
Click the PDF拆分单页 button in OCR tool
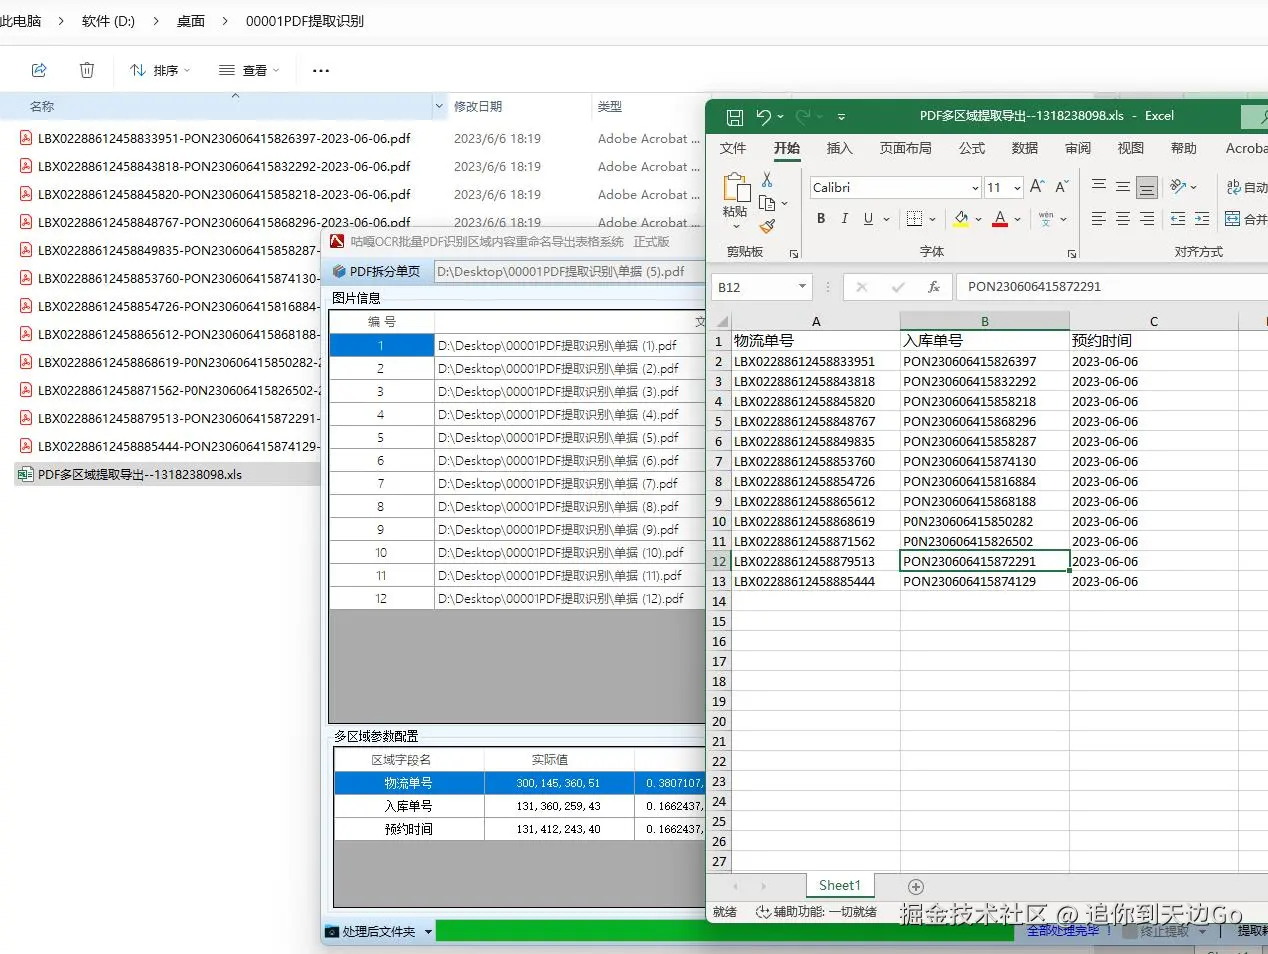coord(377,271)
